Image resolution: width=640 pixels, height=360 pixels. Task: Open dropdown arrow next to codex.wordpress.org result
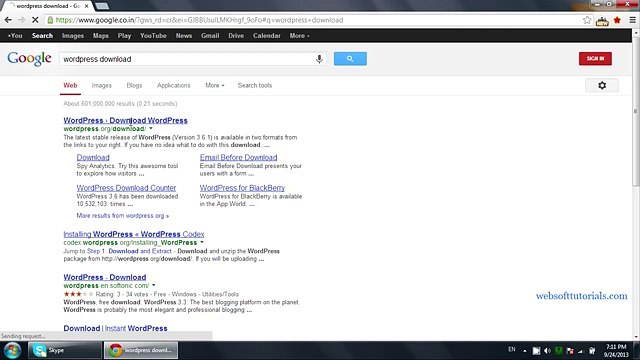pos(202,242)
